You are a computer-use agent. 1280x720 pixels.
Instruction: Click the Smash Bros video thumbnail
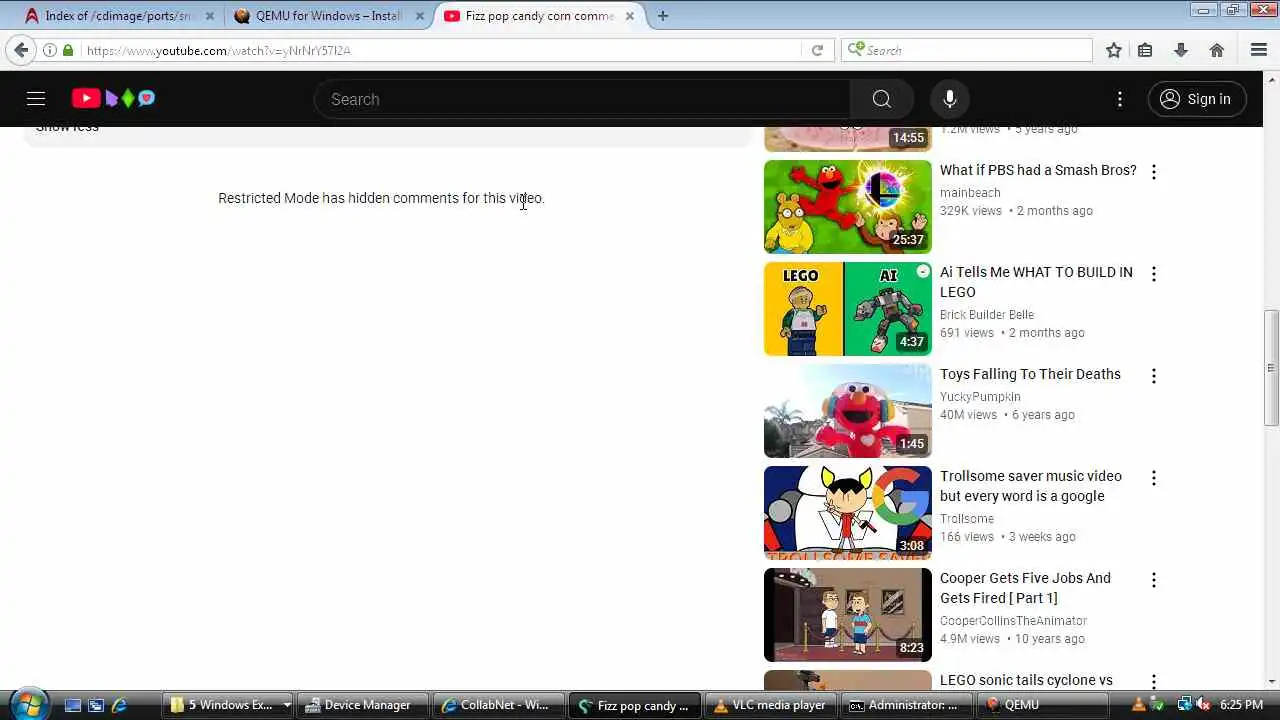pos(848,207)
